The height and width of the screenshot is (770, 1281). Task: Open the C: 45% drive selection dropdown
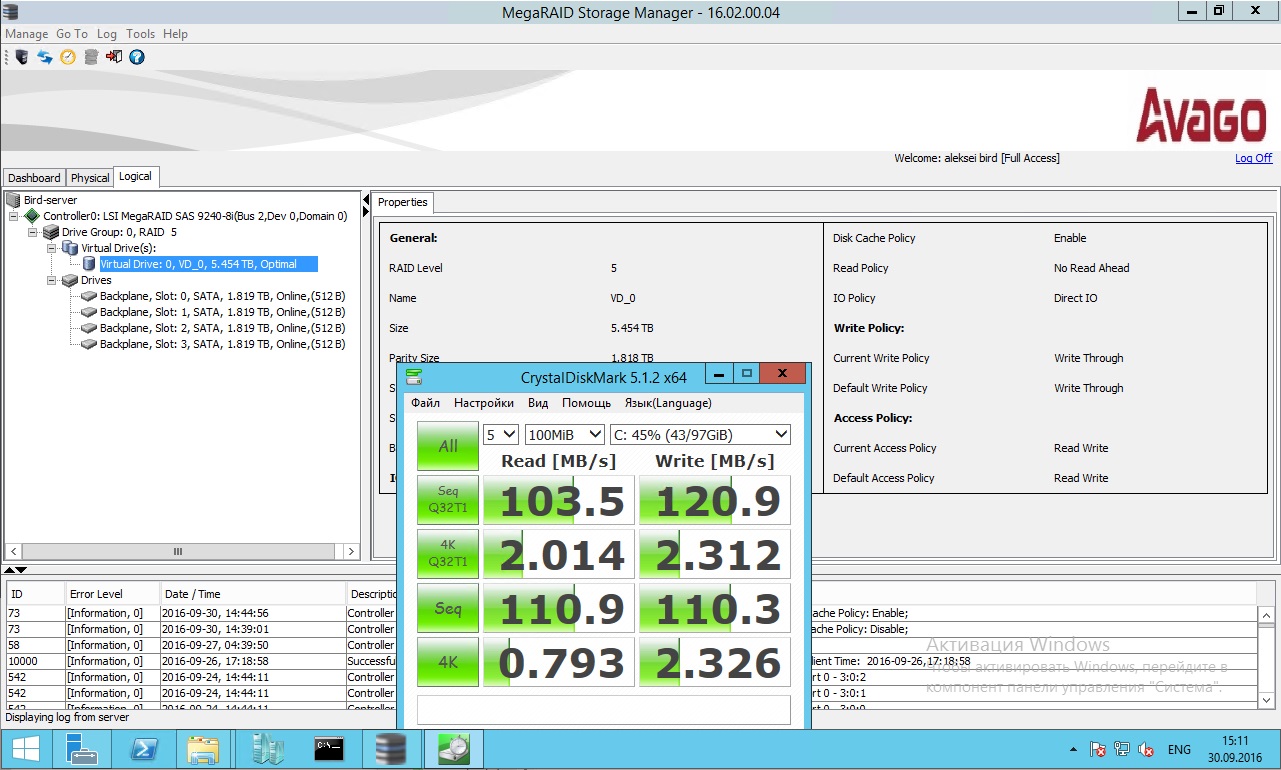700,434
